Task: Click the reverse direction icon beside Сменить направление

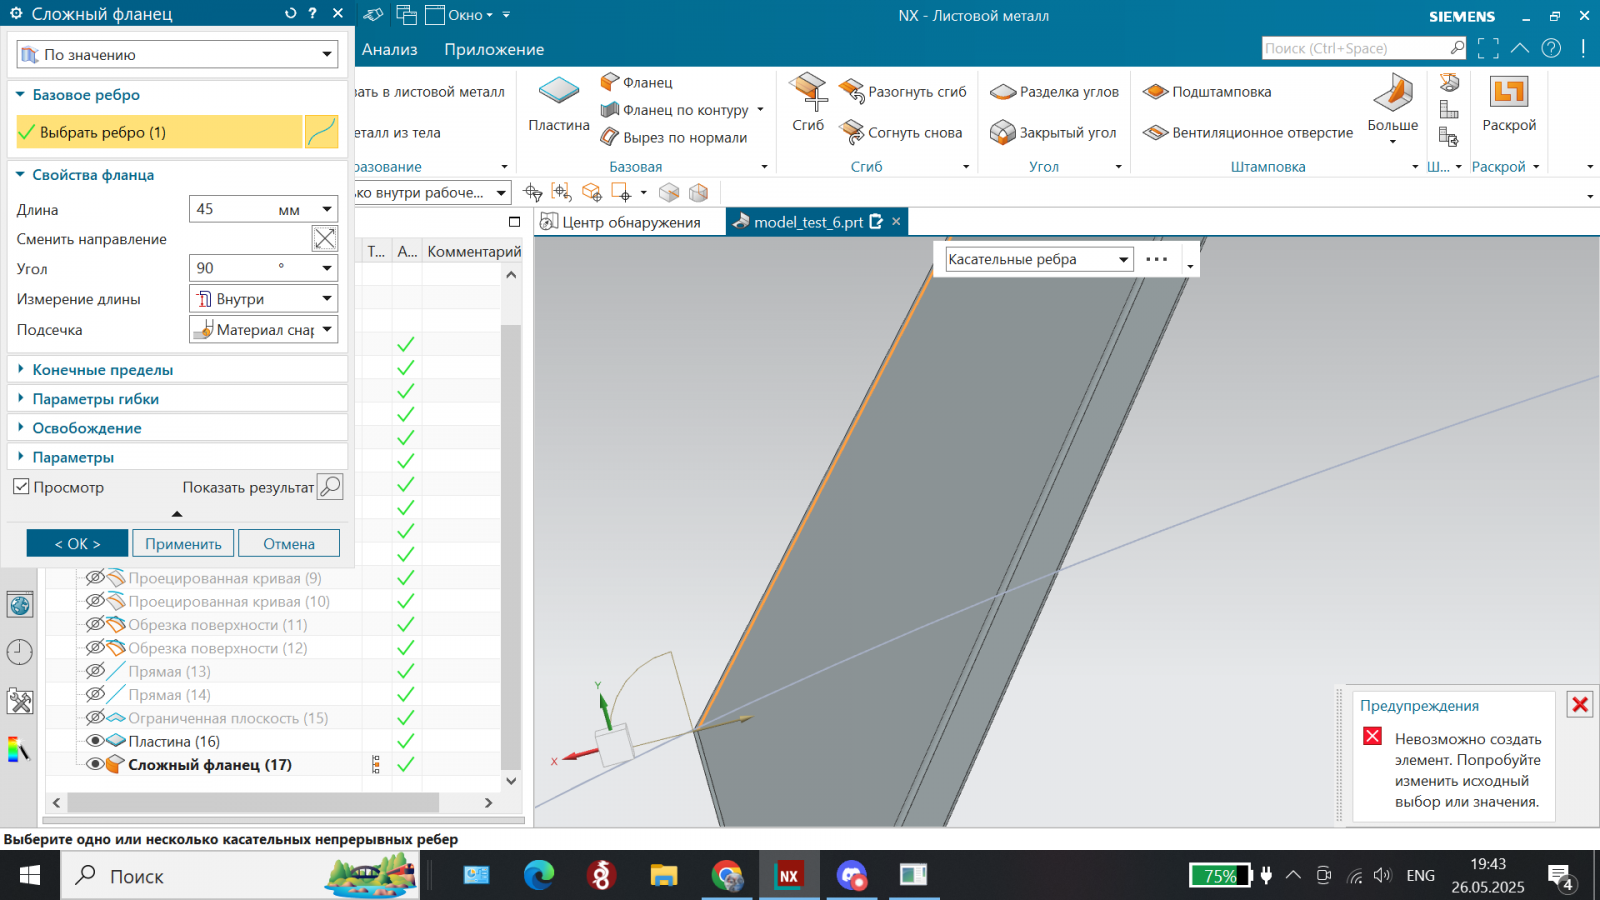Action: pos(324,239)
